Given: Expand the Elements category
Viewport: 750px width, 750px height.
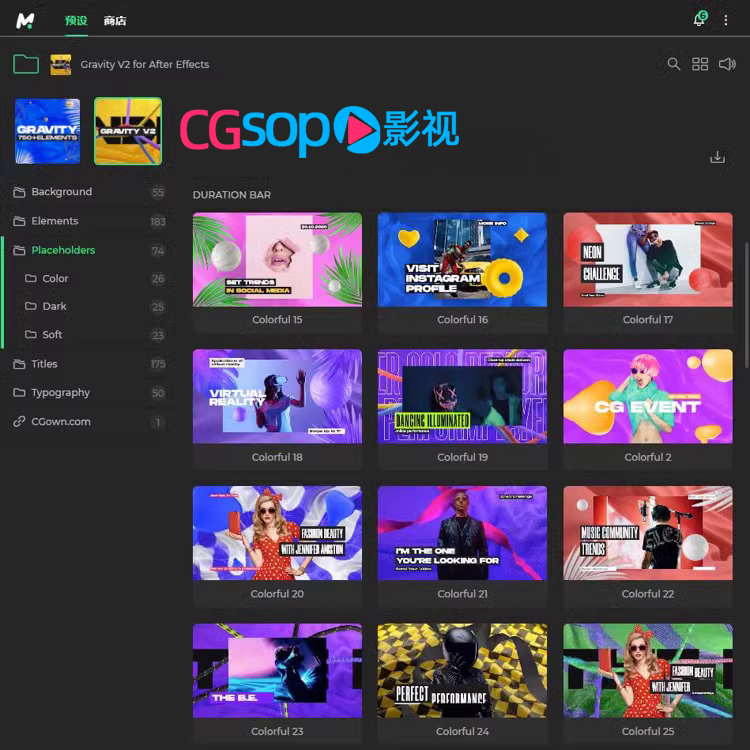Looking at the screenshot, I should pos(54,221).
